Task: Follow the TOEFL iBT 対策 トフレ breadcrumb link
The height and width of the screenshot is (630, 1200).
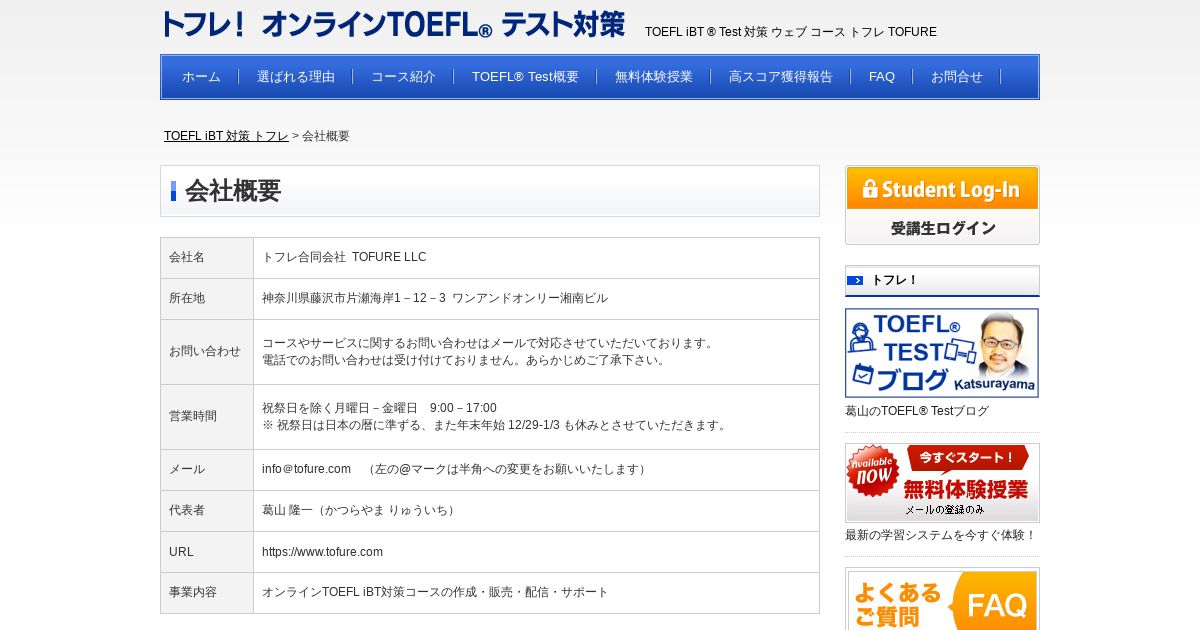Action: coord(226,136)
